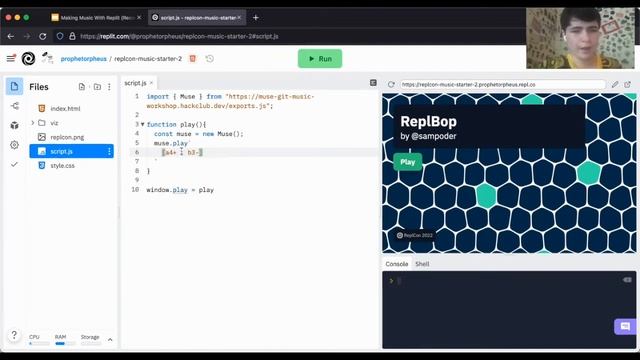
Task: Collapse the play function fold arrow
Action: click(x=142, y=124)
